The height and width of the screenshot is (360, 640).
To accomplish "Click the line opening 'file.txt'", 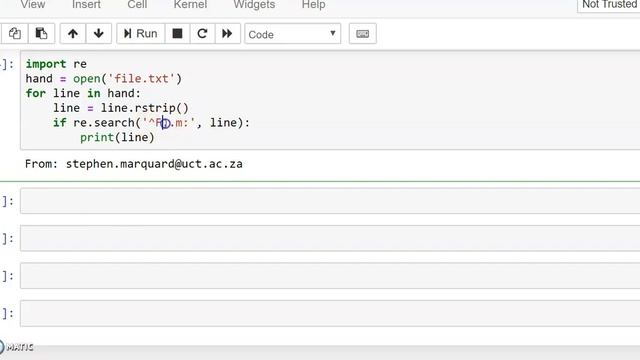I will coord(104,78).
